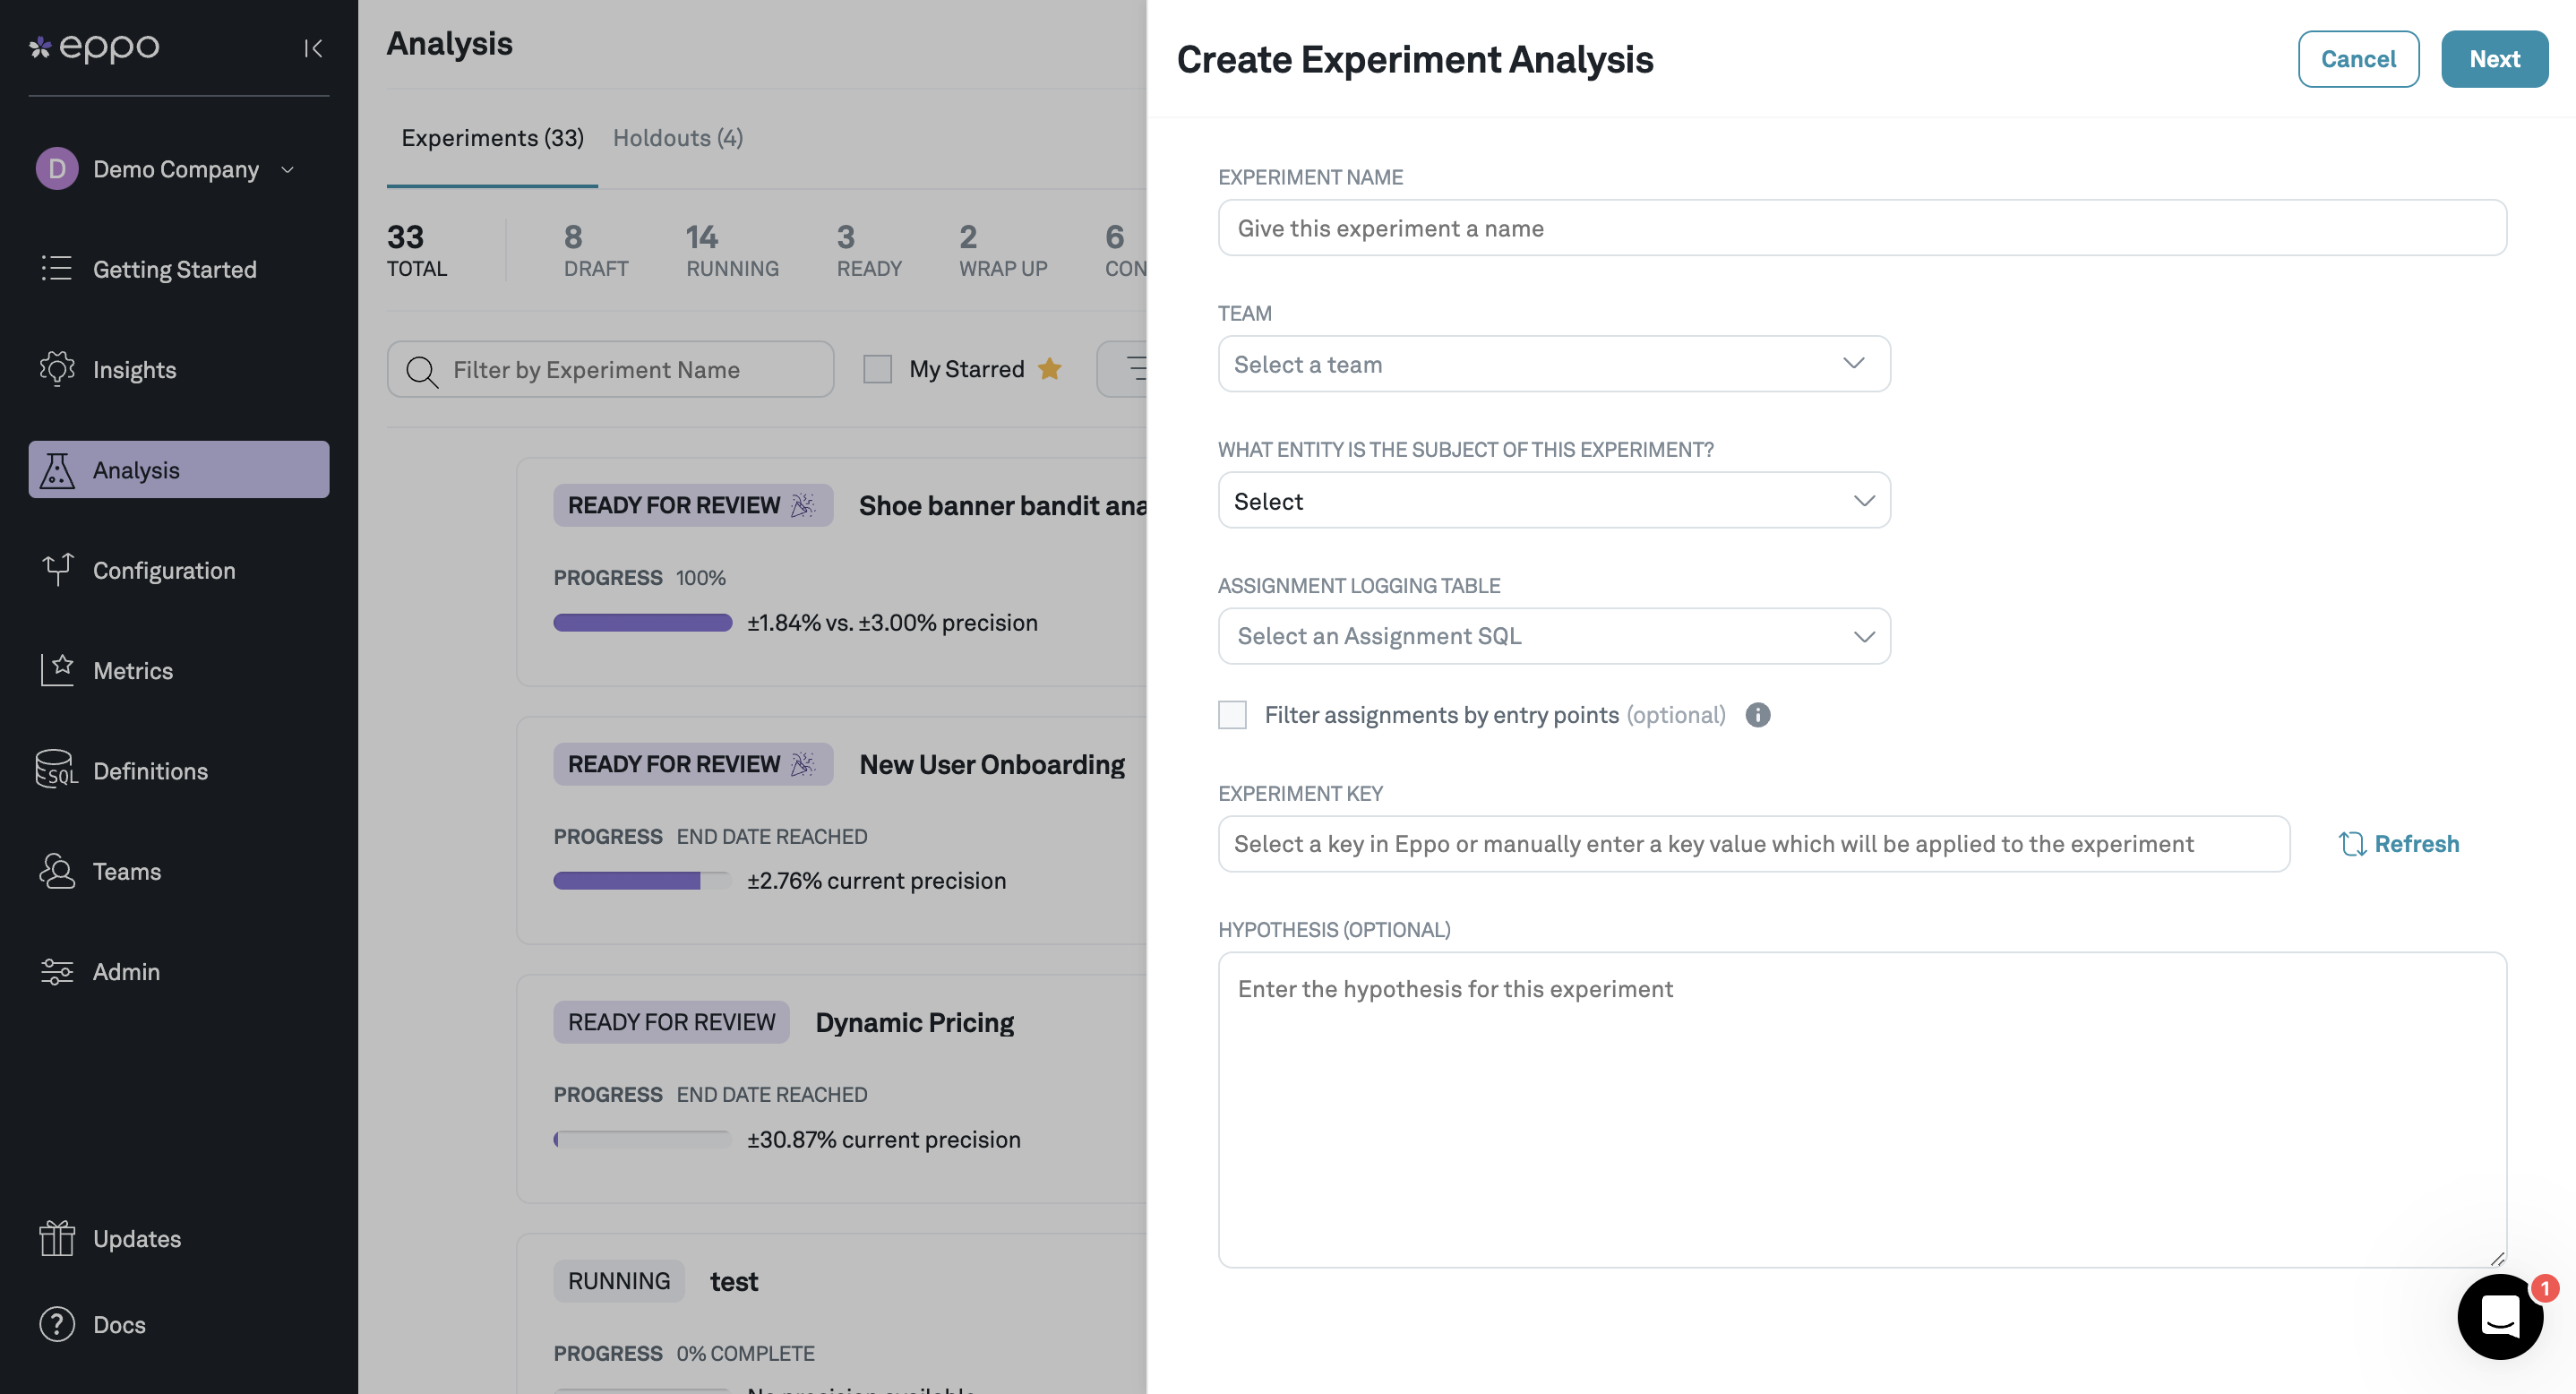Click the New User Onboarding progress bar
Image resolution: width=2576 pixels, height=1394 pixels.
click(641, 880)
